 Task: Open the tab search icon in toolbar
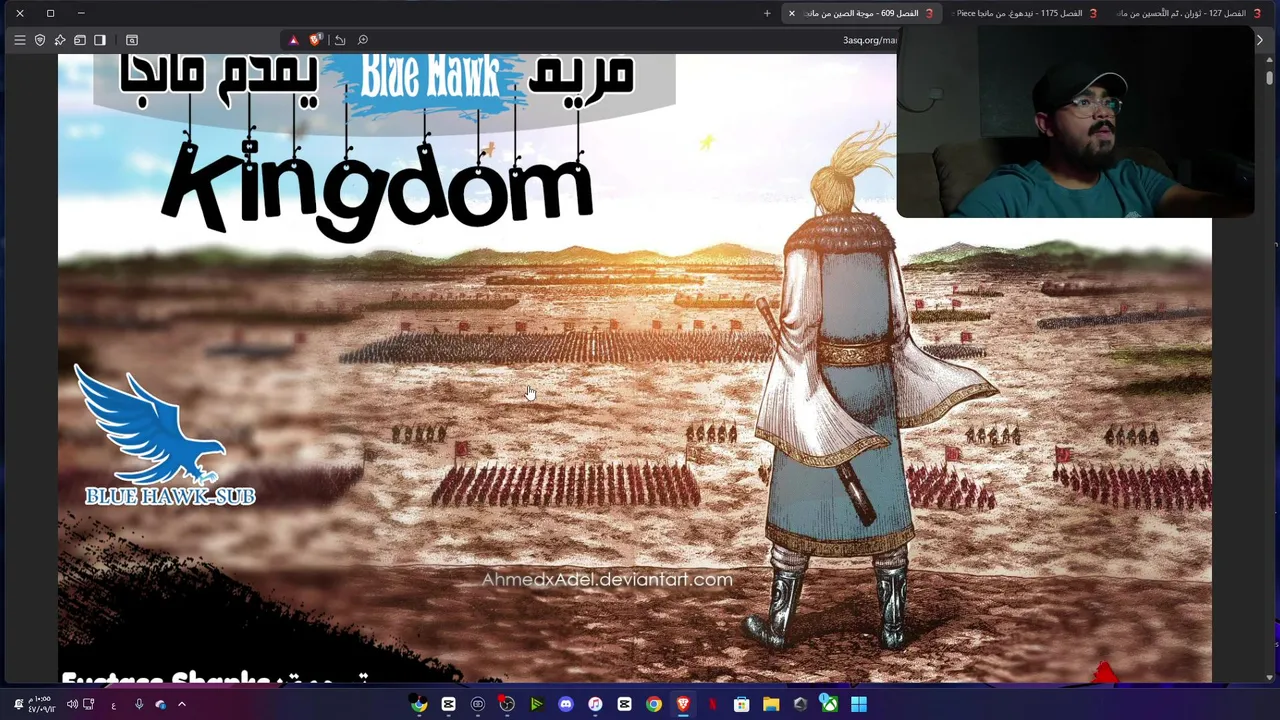click(132, 40)
